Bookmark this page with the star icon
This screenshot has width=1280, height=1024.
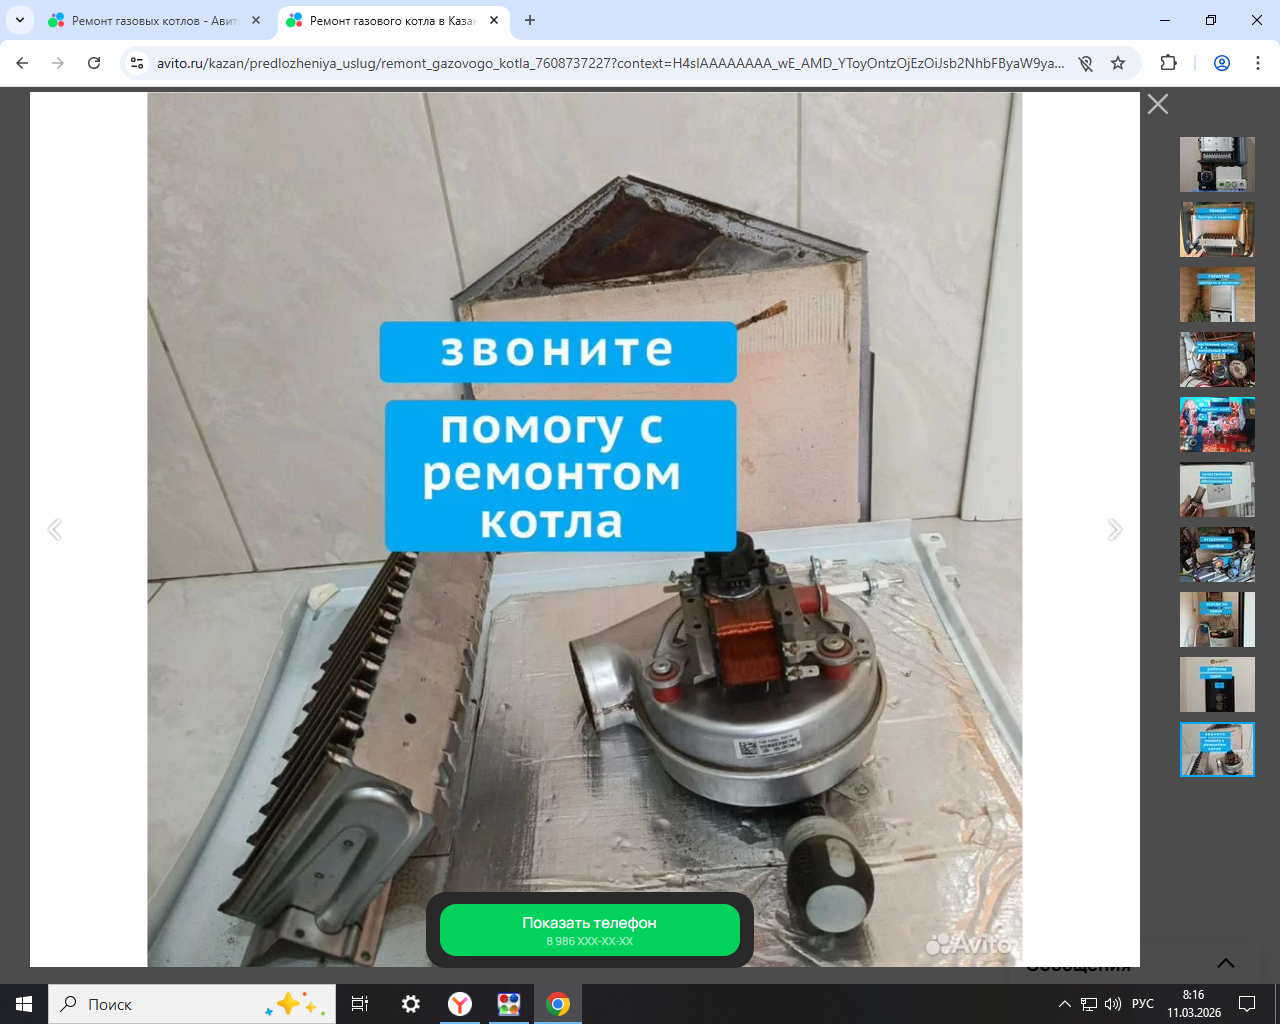coord(1118,63)
